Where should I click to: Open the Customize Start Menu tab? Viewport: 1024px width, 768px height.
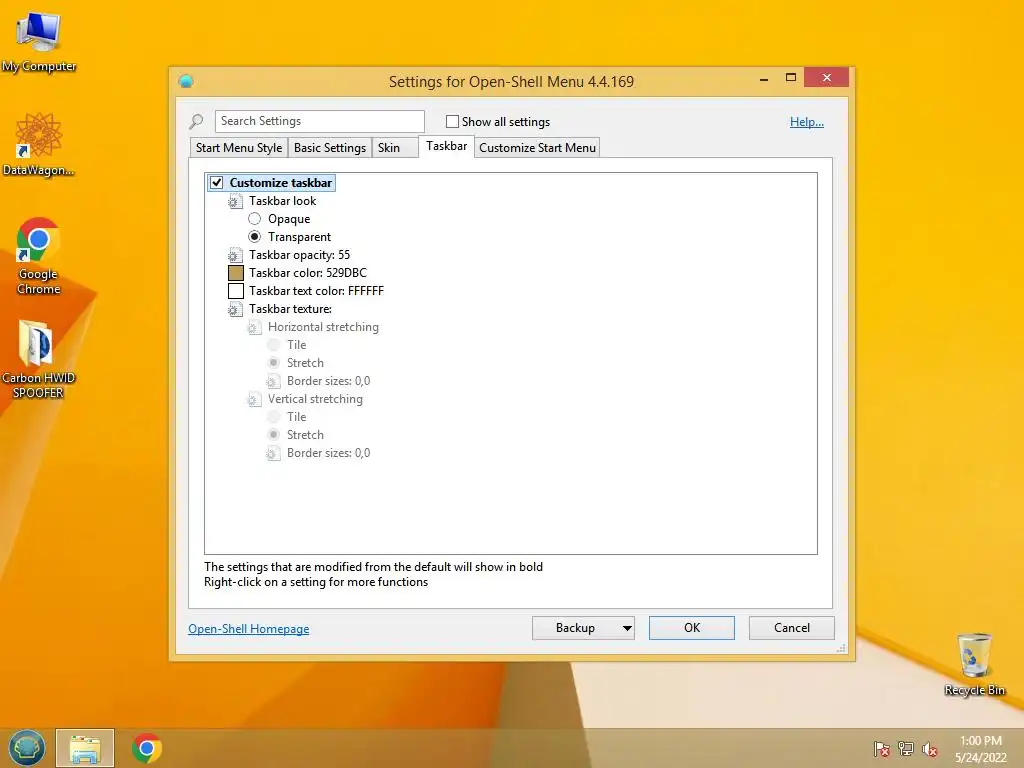click(x=537, y=148)
